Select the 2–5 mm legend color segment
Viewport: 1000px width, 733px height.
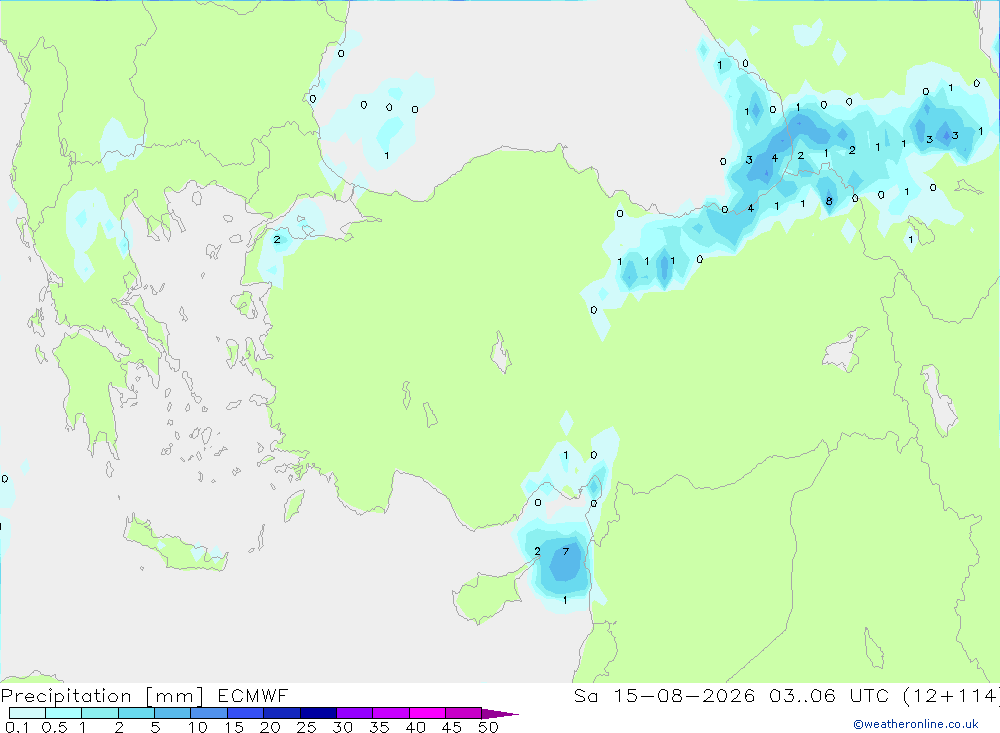point(136,713)
